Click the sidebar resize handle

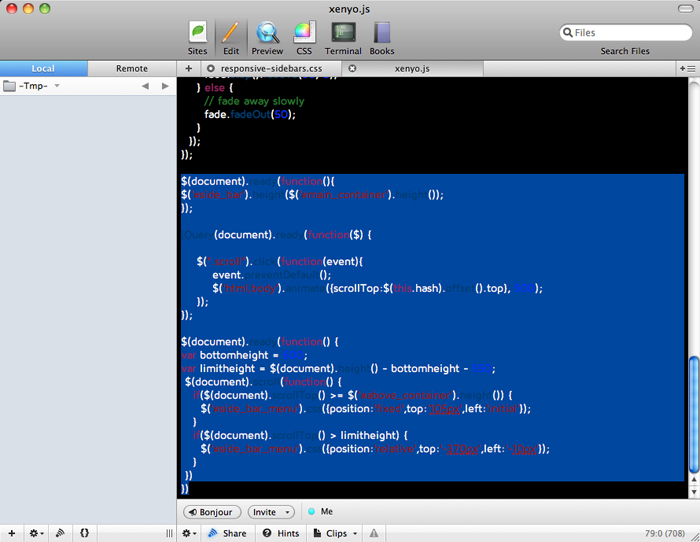click(x=169, y=534)
